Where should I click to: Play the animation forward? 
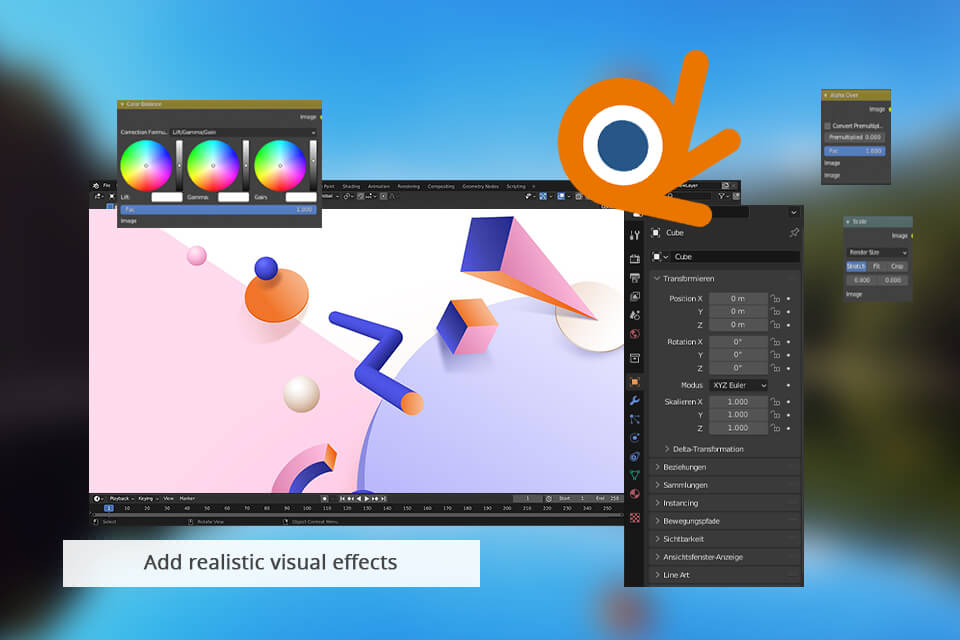367,499
